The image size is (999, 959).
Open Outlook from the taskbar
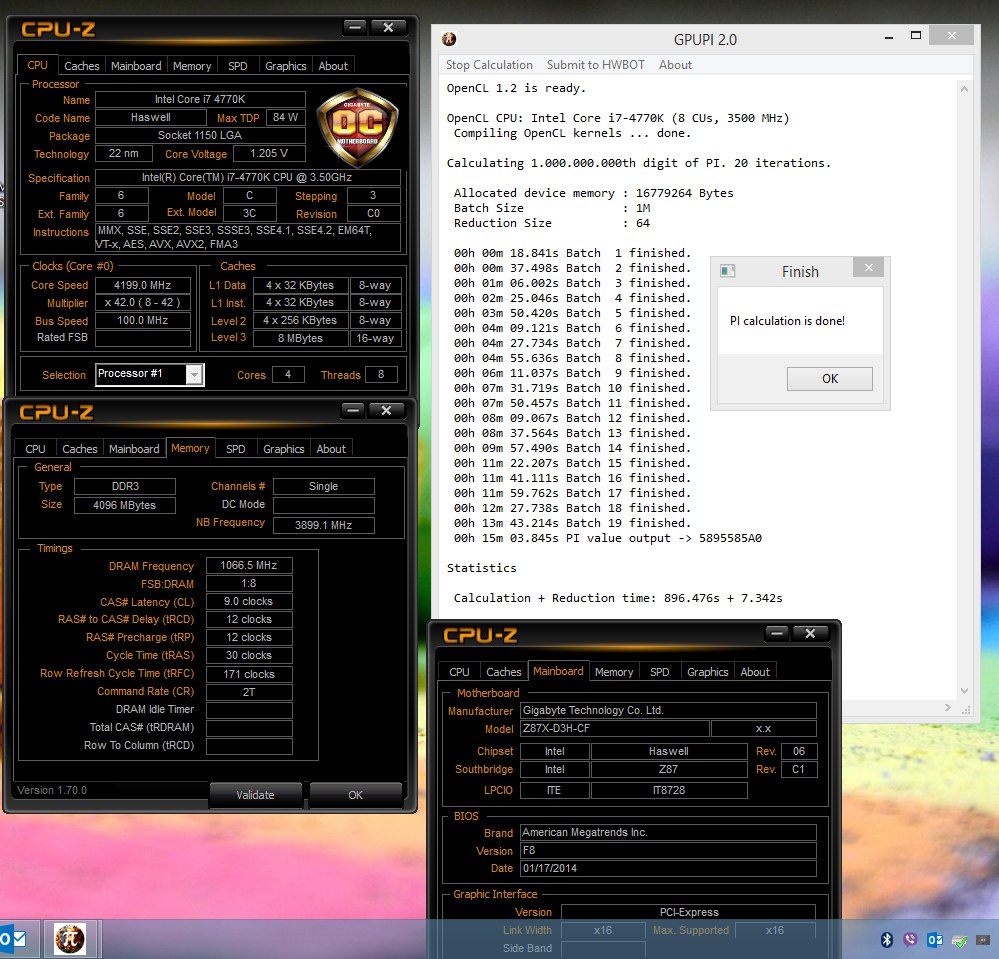point(14,939)
